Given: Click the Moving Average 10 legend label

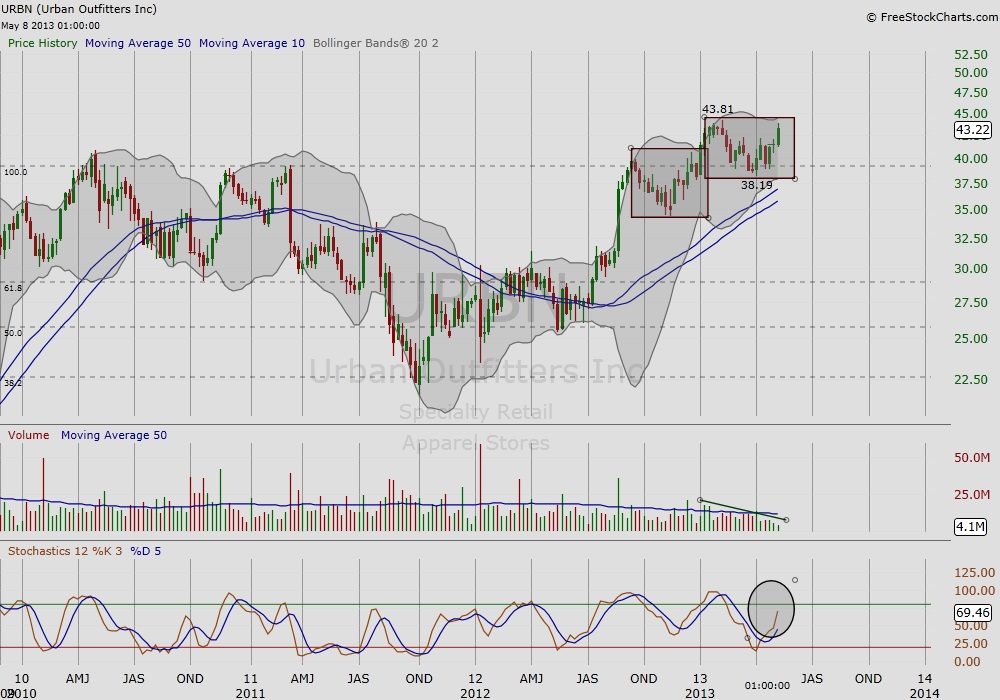Looking at the screenshot, I should point(252,43).
